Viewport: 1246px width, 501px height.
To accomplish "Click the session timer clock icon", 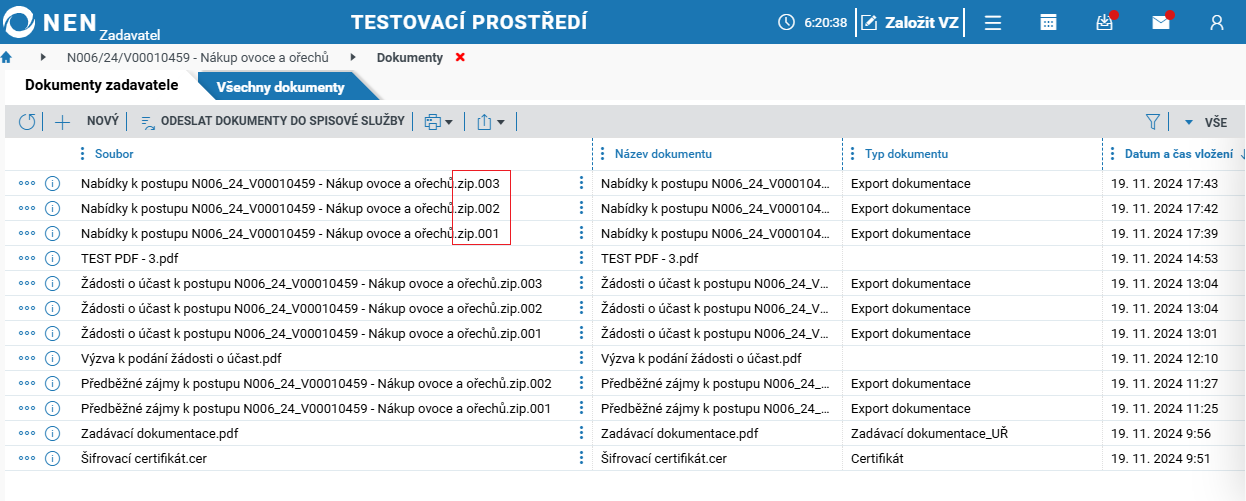I will tap(787, 22).
